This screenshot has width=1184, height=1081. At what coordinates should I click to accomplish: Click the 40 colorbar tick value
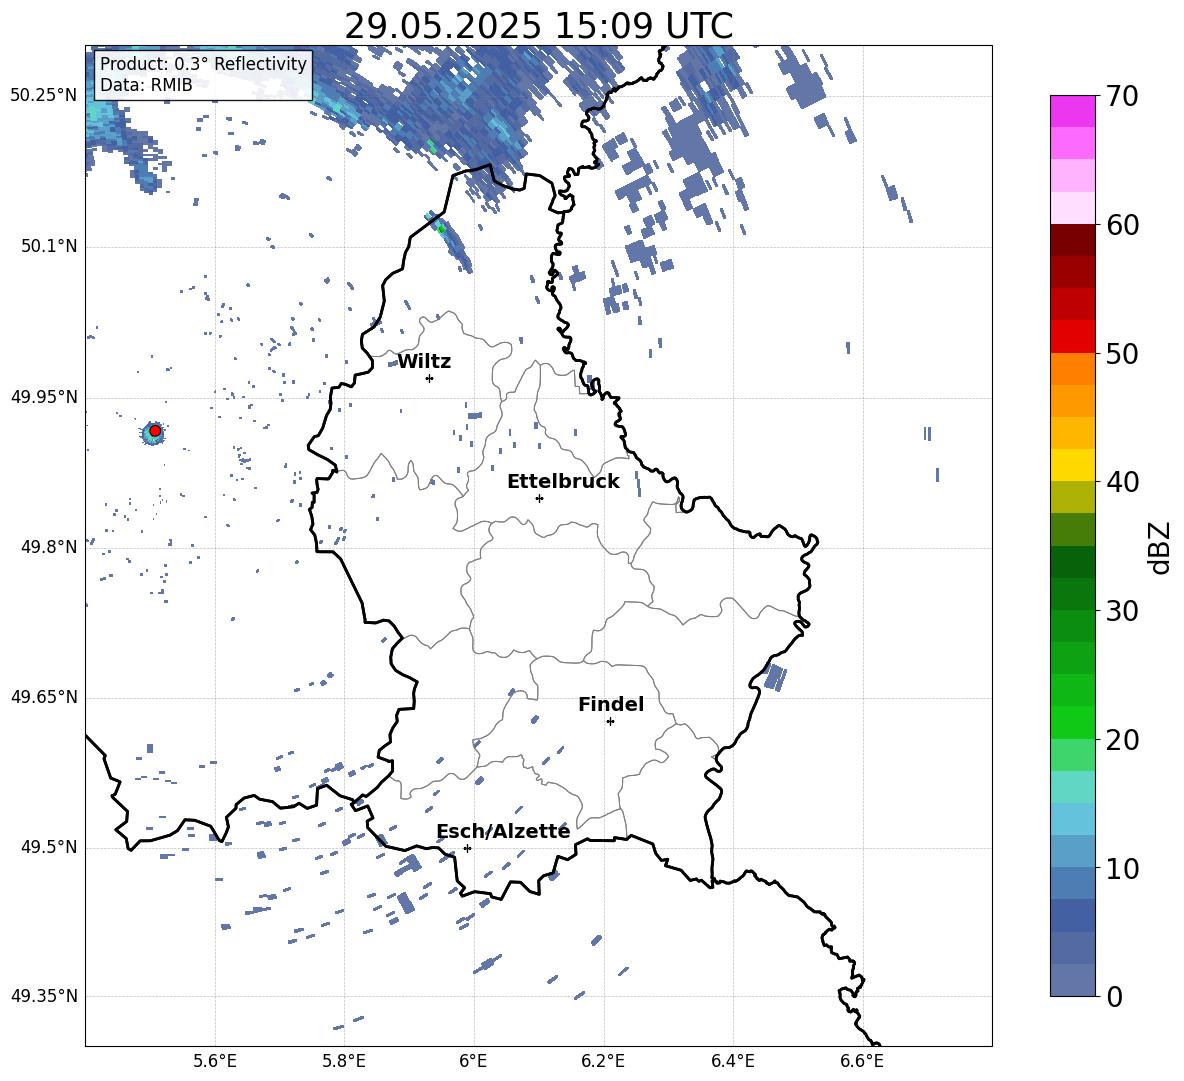click(1122, 482)
